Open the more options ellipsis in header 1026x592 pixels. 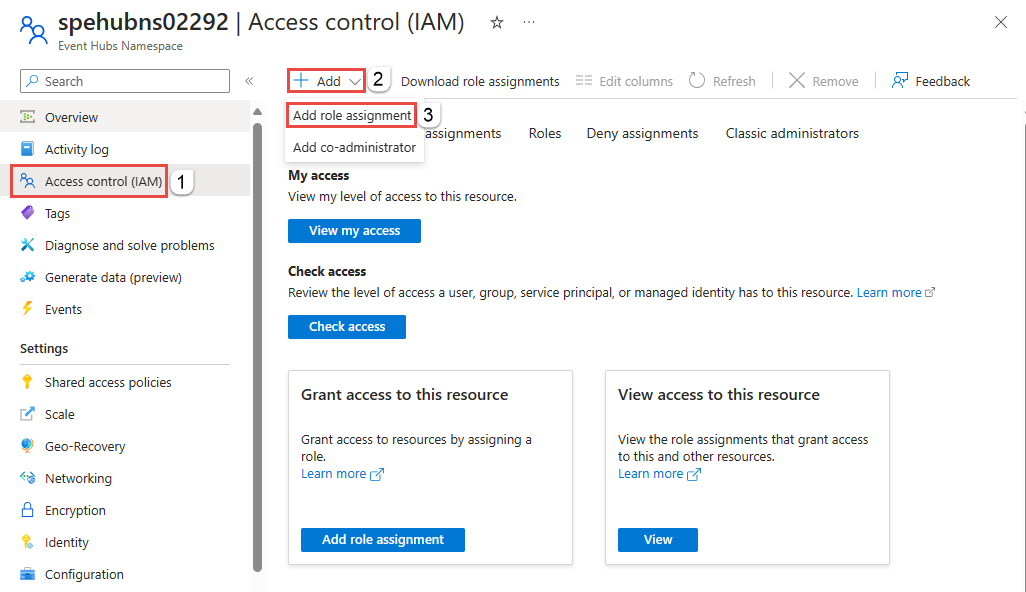tap(529, 22)
